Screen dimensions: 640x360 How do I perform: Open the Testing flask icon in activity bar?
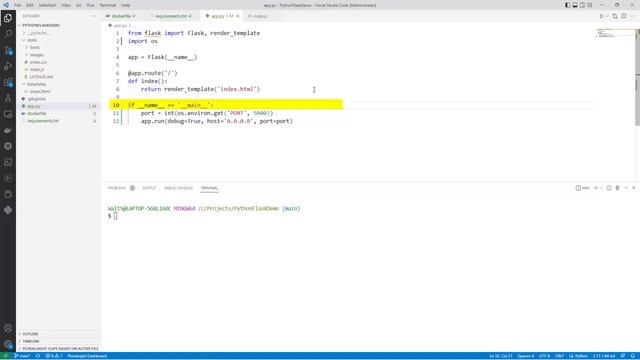tap(8, 98)
